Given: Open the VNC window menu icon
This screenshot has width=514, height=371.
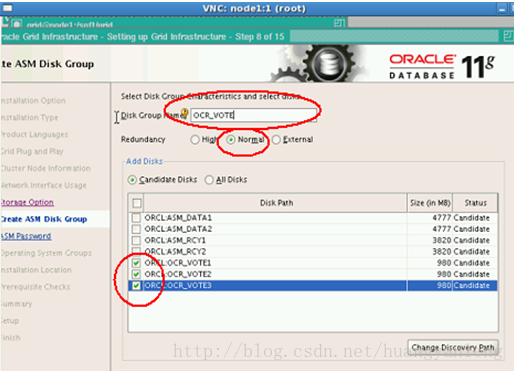Looking at the screenshot, I should point(7,8).
